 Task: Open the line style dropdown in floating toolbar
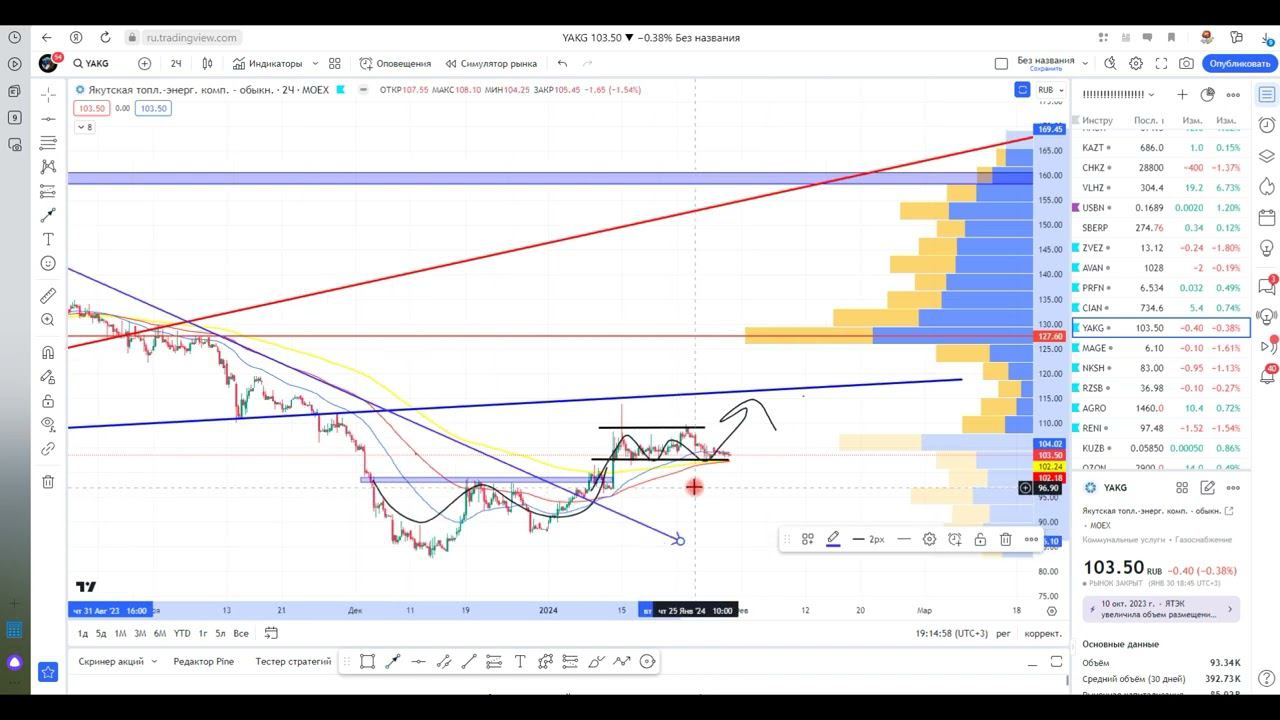point(903,539)
